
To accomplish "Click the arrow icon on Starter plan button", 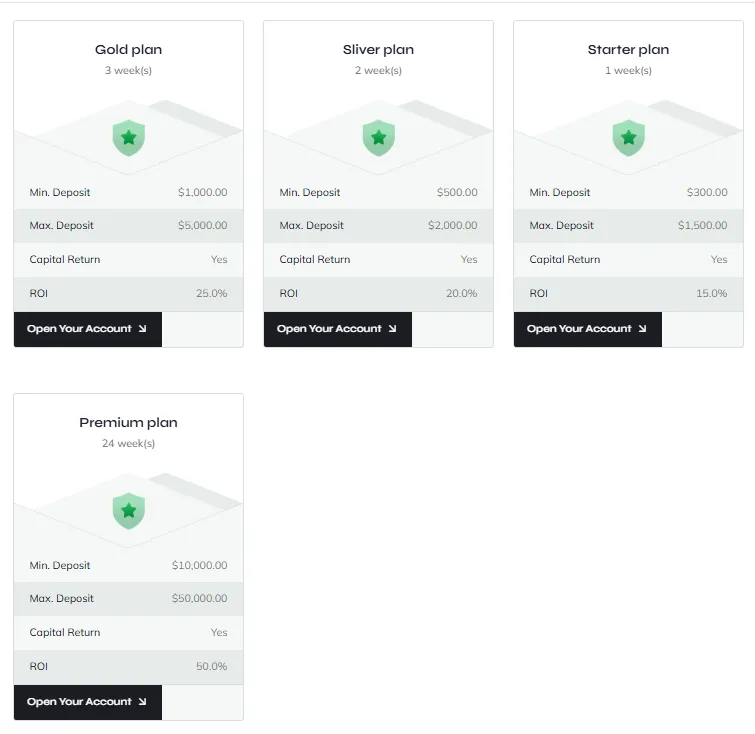I will (x=642, y=329).
